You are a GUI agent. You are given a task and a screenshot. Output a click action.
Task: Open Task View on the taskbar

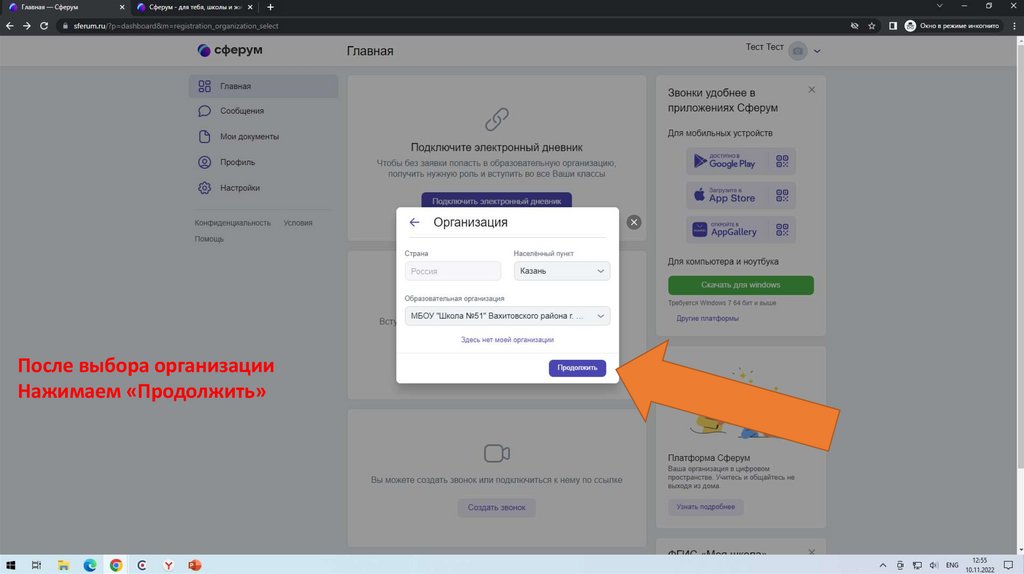point(37,565)
